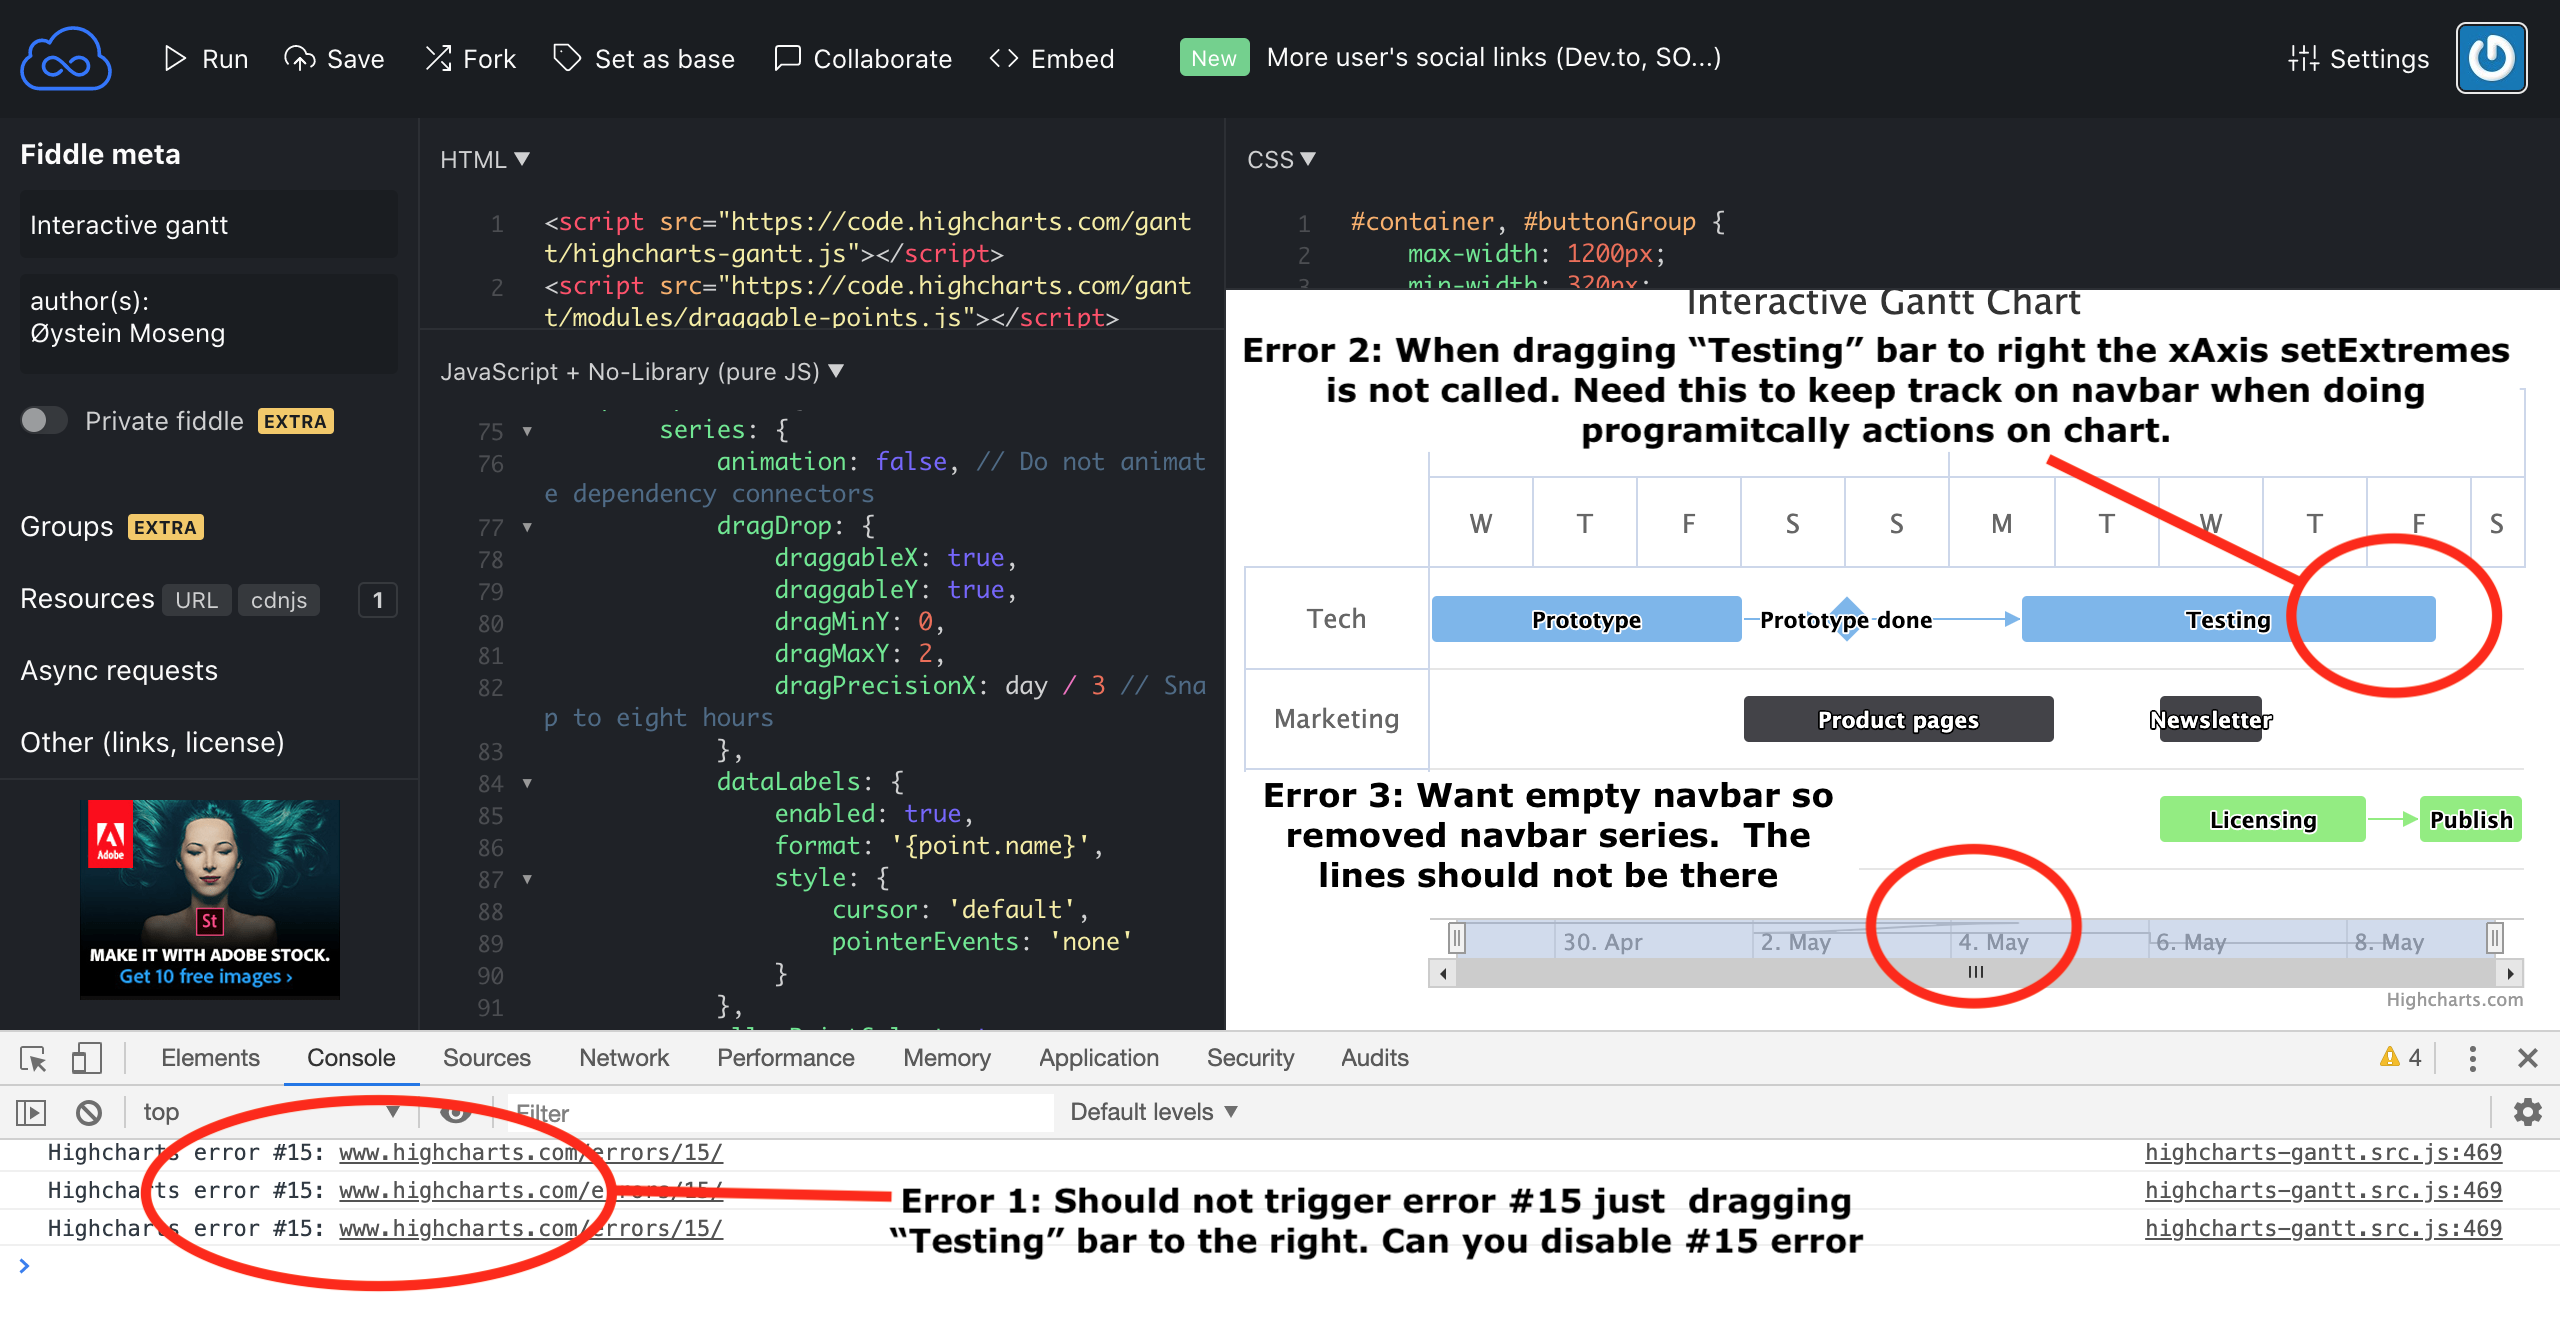Image resolution: width=2560 pixels, height=1318 pixels.
Task: Enable the Private fiddle toggle
Action: click(x=44, y=420)
